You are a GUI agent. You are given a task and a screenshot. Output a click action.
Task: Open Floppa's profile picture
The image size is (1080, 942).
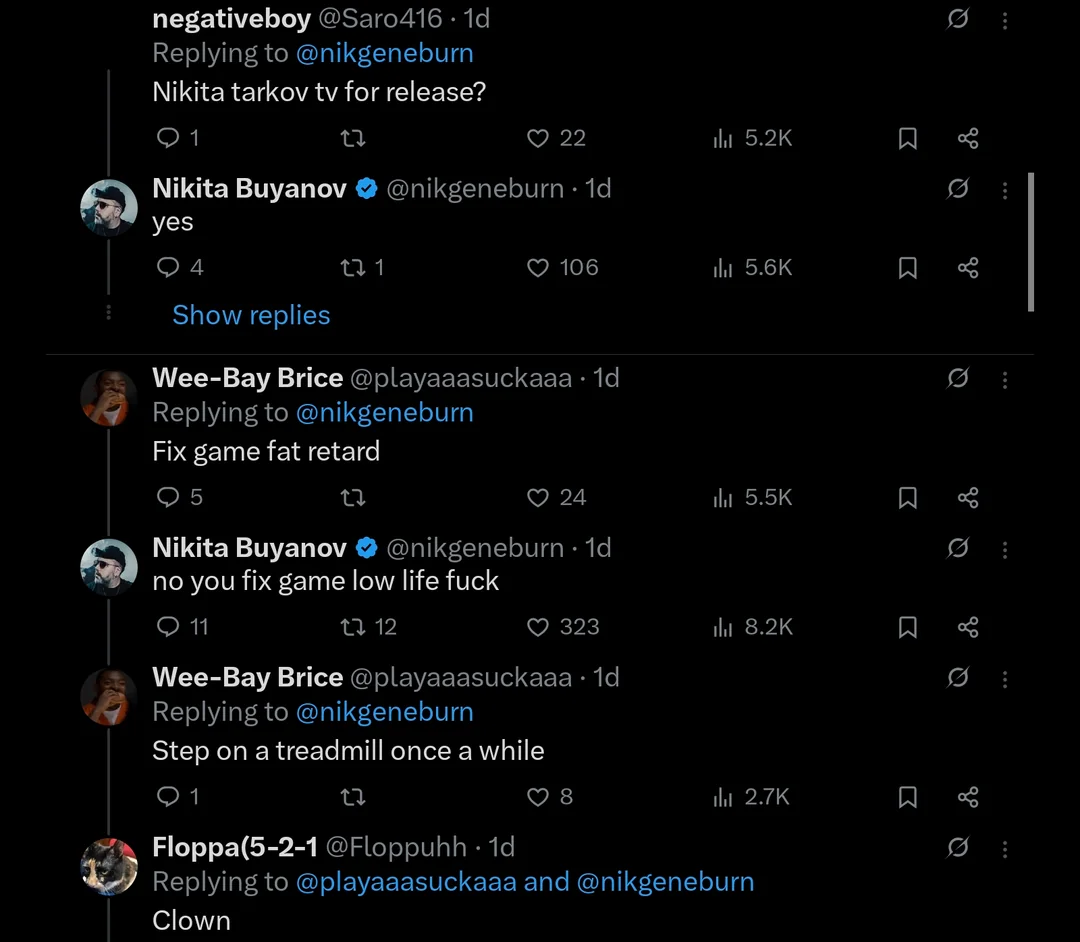(108, 866)
